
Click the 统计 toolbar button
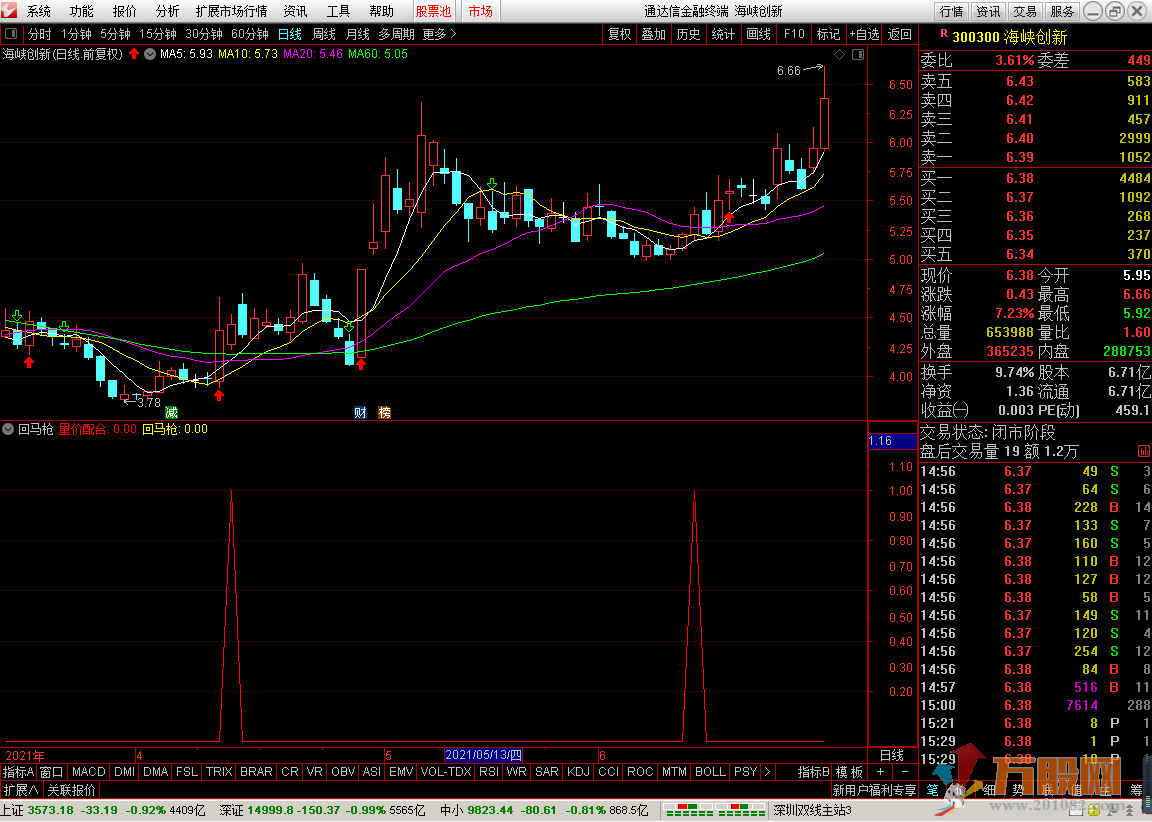pos(723,34)
